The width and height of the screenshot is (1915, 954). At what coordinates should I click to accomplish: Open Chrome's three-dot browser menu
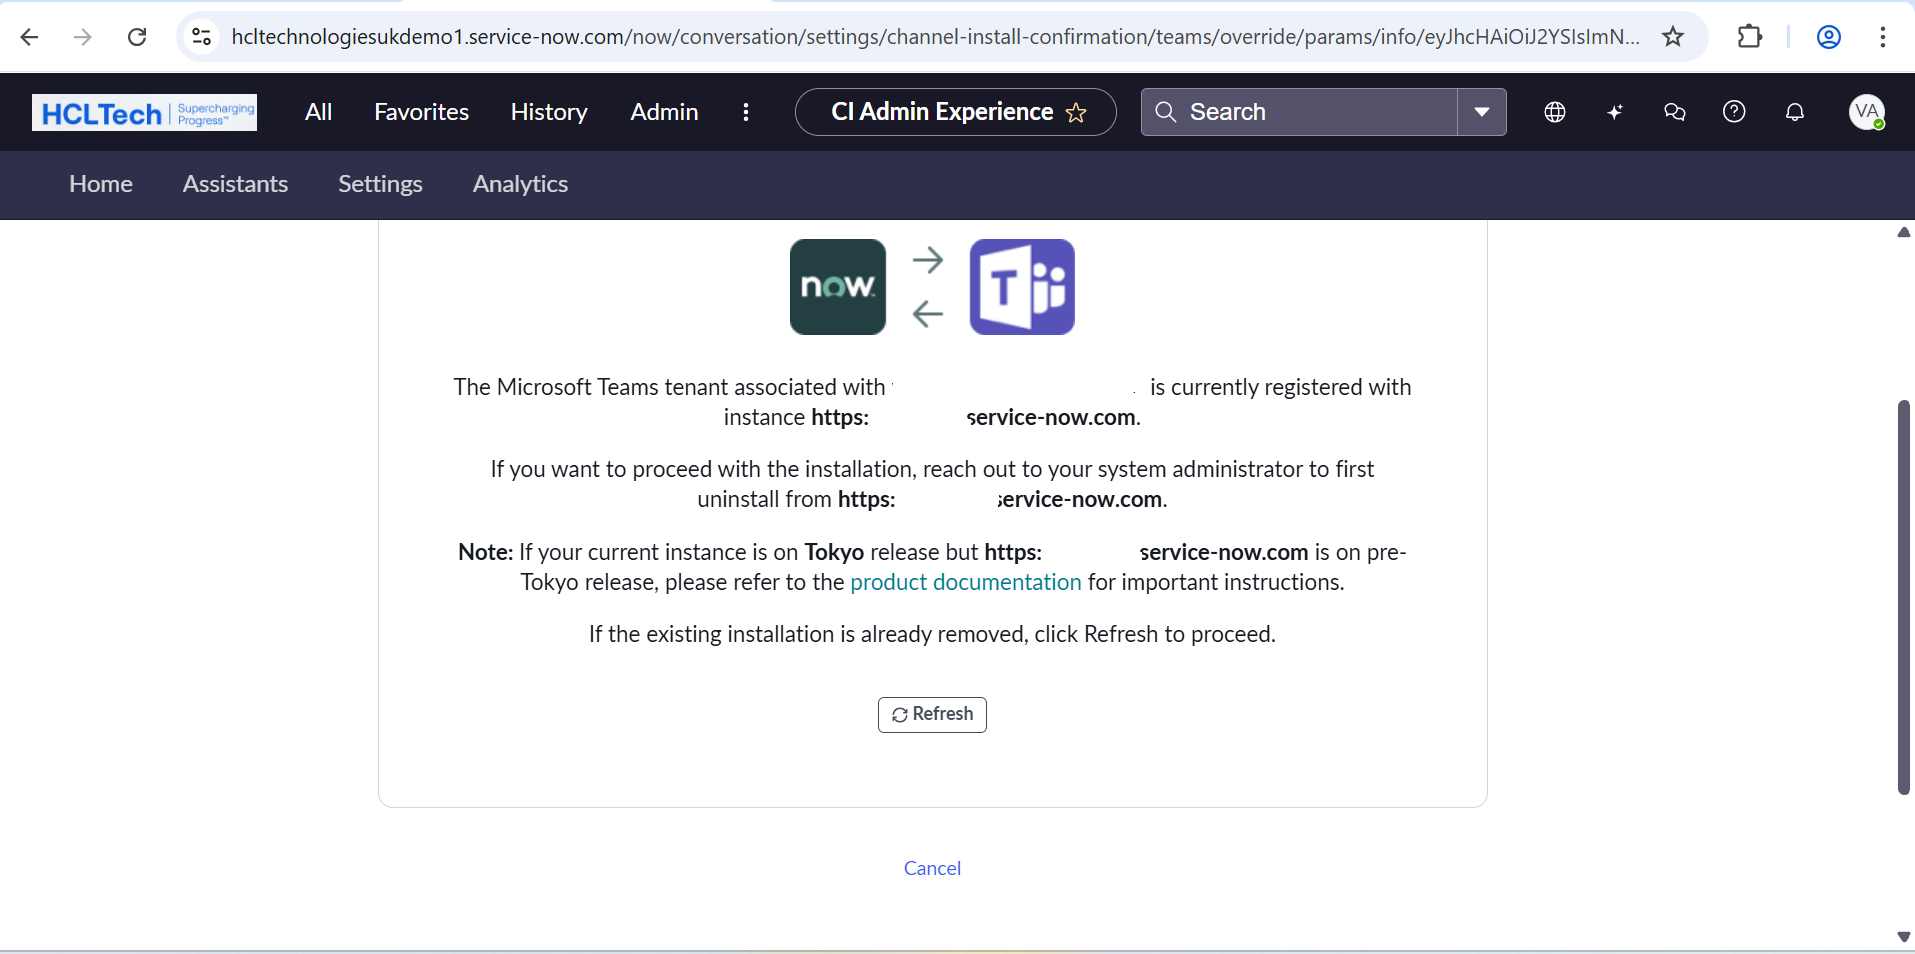[1884, 37]
